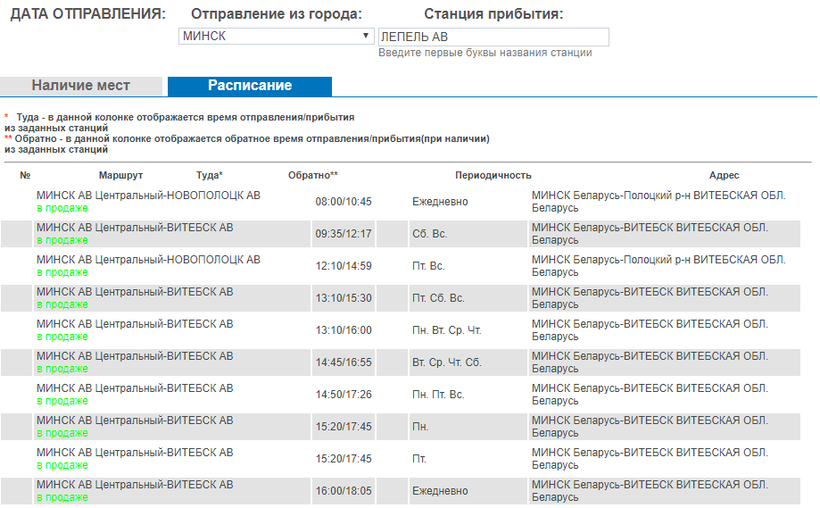Click the Адрес column header
This screenshot has height=508, width=820.
[724, 175]
